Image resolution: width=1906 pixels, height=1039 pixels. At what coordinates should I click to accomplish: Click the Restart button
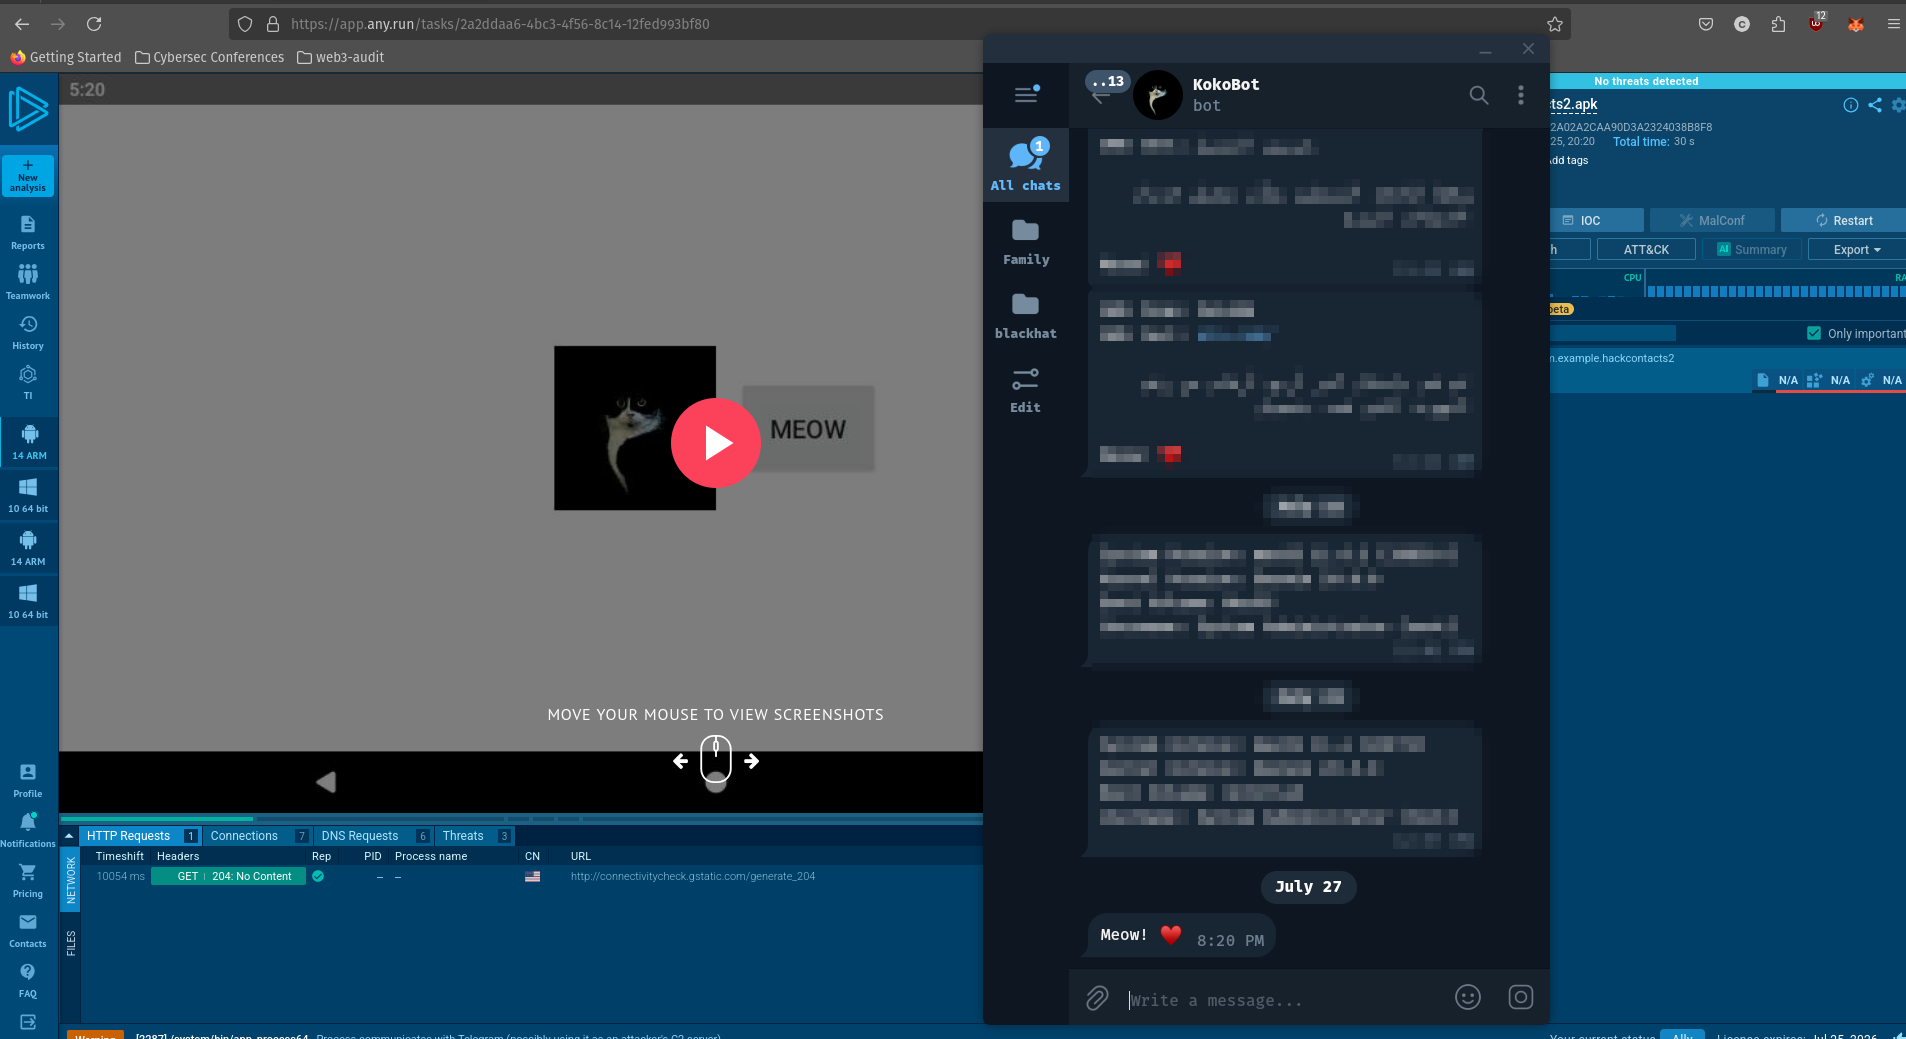pyautogui.click(x=1843, y=220)
